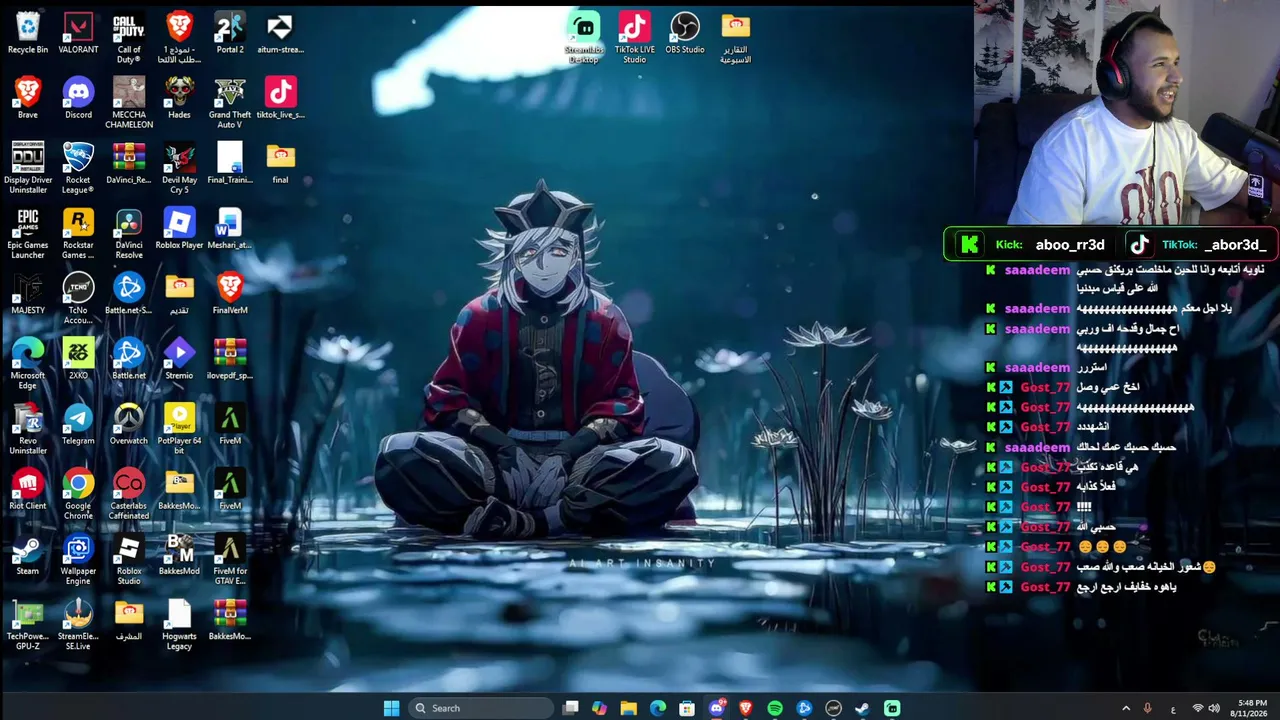Viewport: 1280px width, 720px height.
Task: Select the Hogwarts Legacy file icon
Action: 179,623
